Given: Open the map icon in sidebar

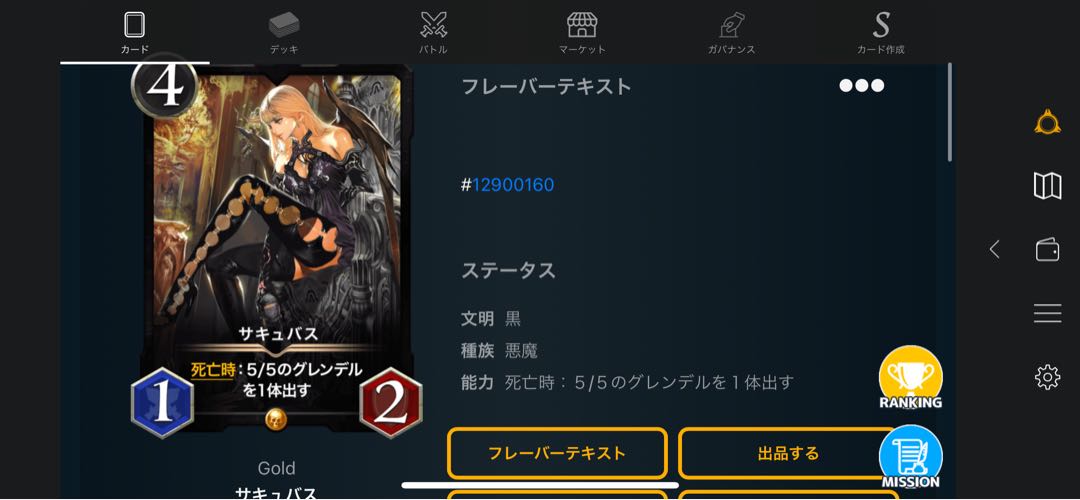Looking at the screenshot, I should (x=1047, y=186).
